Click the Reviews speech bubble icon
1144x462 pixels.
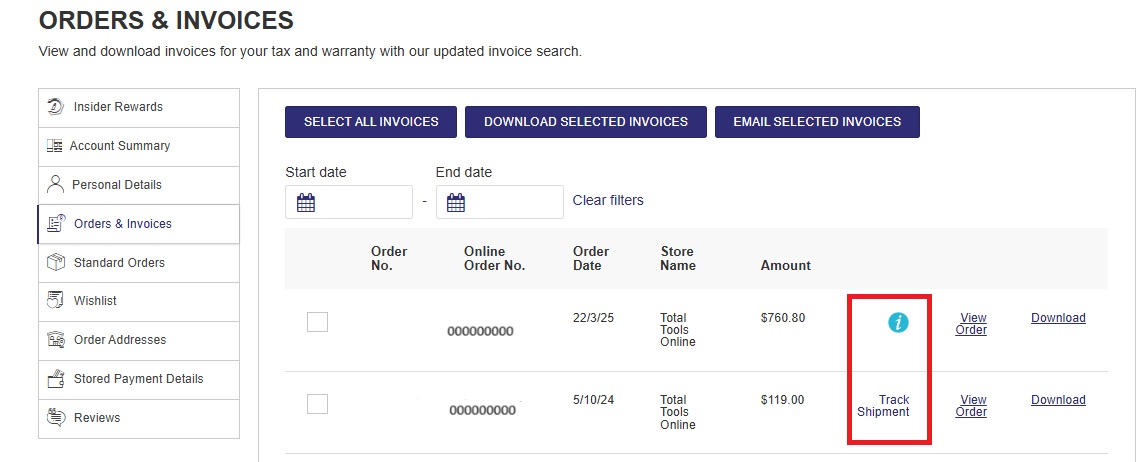[56, 417]
